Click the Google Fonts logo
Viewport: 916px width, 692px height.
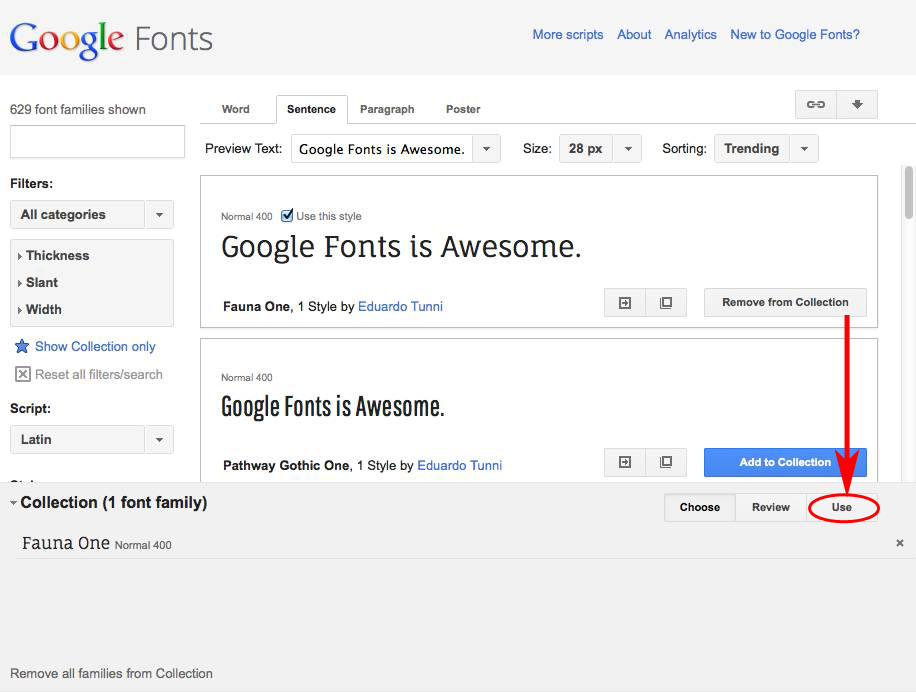coord(111,40)
